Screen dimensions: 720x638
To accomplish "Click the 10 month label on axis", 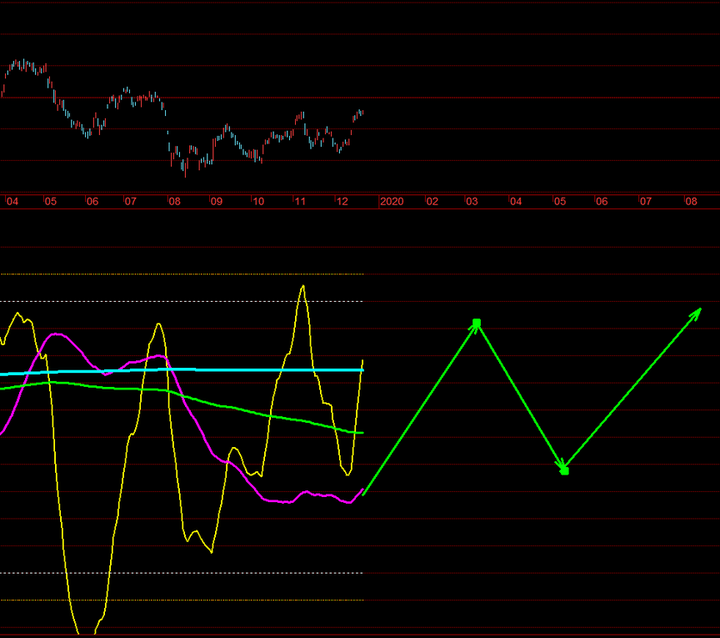I will (x=258, y=202).
